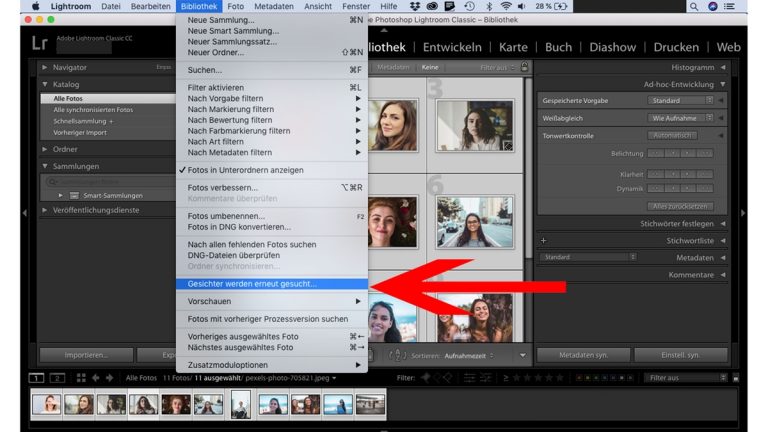Open the Dropbox menu bar icon
This screenshot has width=768, height=432.
click(415, 6)
